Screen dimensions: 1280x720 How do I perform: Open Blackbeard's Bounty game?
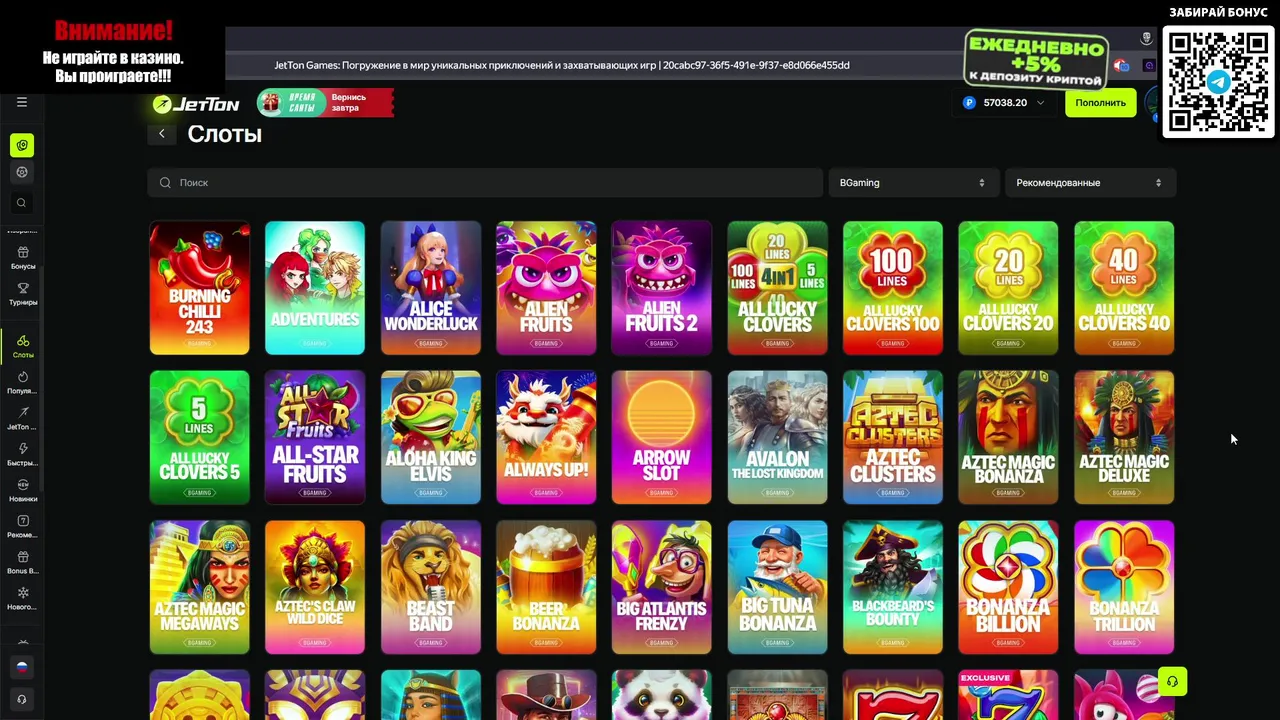pyautogui.click(x=893, y=587)
